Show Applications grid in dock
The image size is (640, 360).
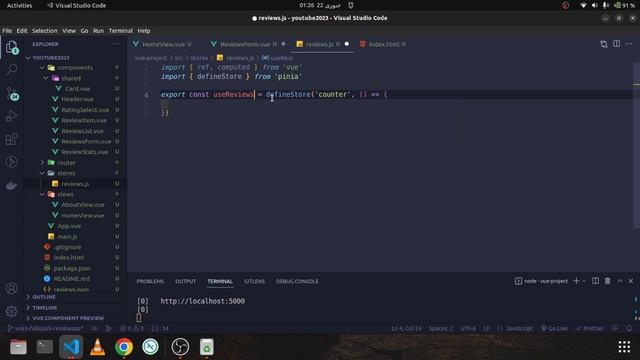pyautogui.click(x=624, y=347)
